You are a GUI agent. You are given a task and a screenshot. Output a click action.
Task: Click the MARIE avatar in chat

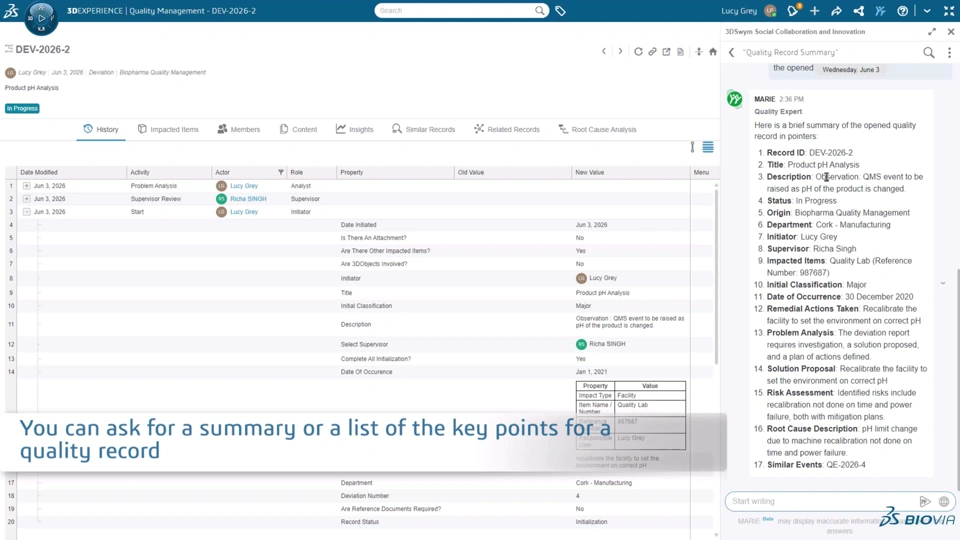[735, 99]
